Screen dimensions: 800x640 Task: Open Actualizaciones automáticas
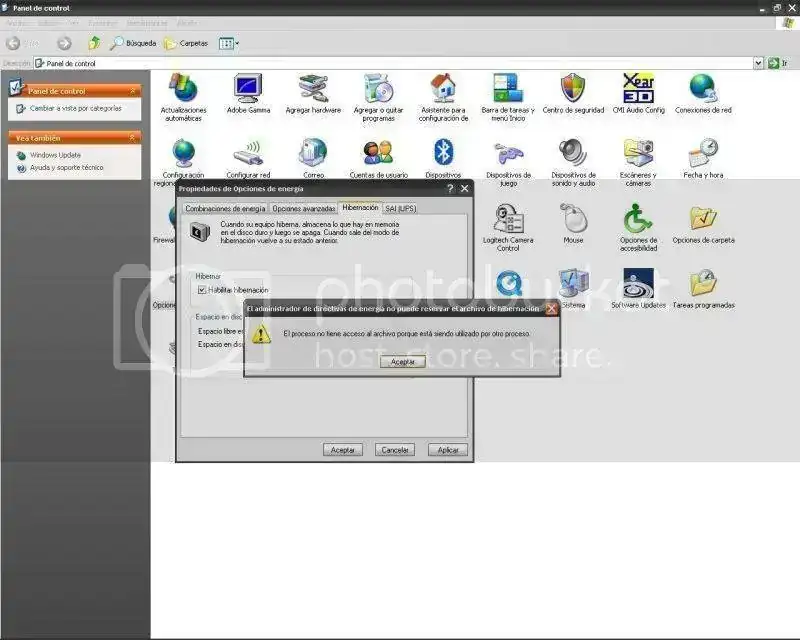pos(182,91)
